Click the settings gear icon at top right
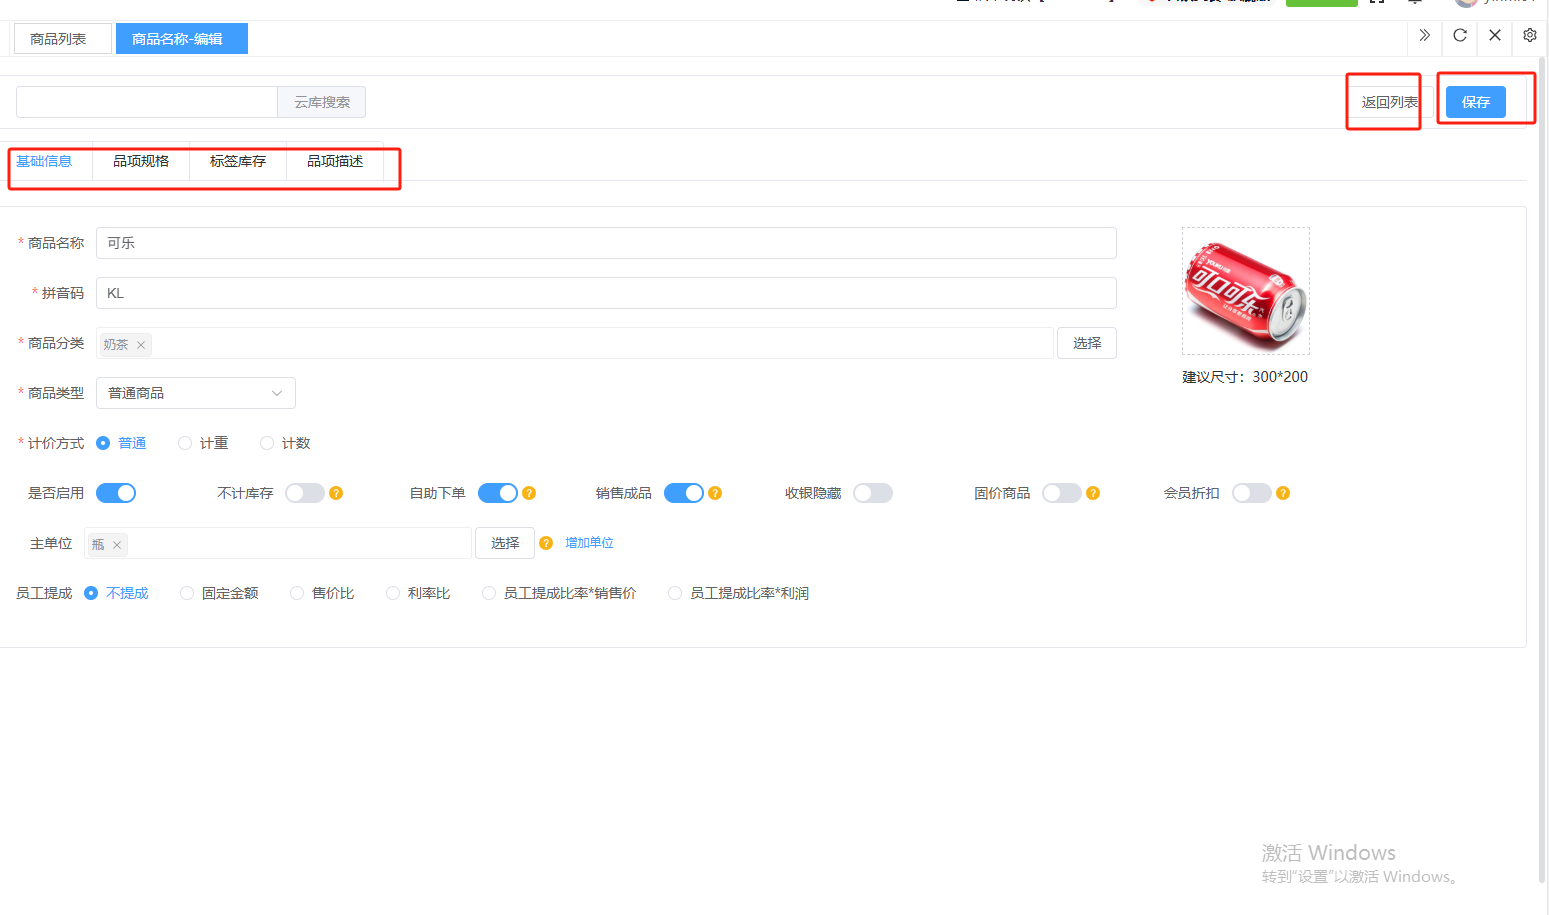Image resolution: width=1549 pixels, height=915 pixels. (1530, 35)
